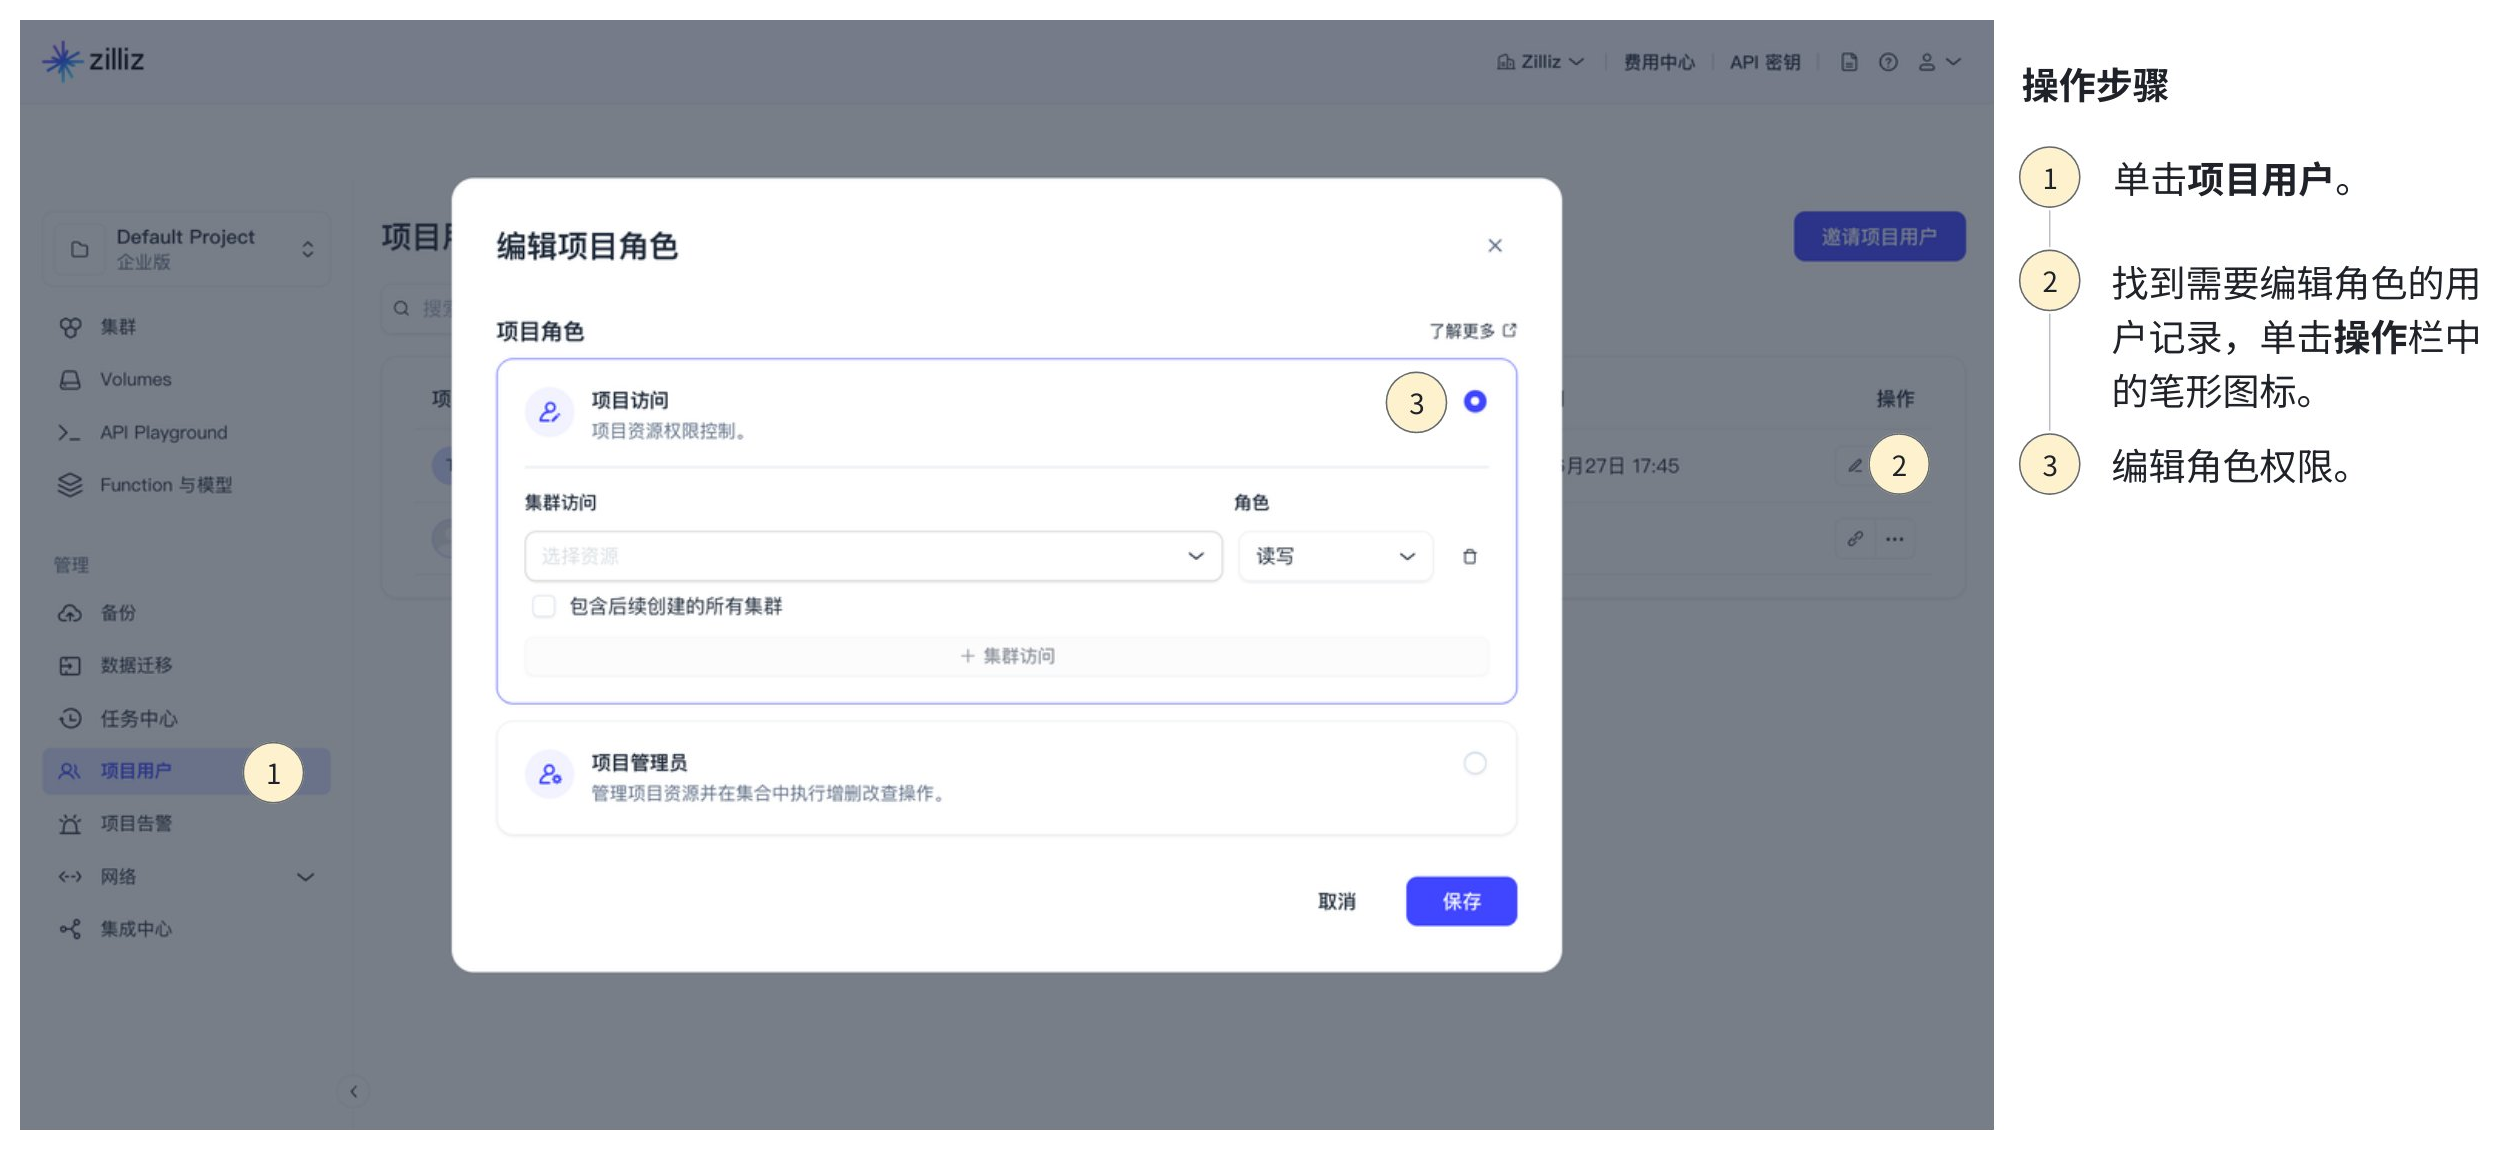Go to 集群 in the sidebar
Image resolution: width=2498 pixels, height=1150 pixels.
coord(118,328)
